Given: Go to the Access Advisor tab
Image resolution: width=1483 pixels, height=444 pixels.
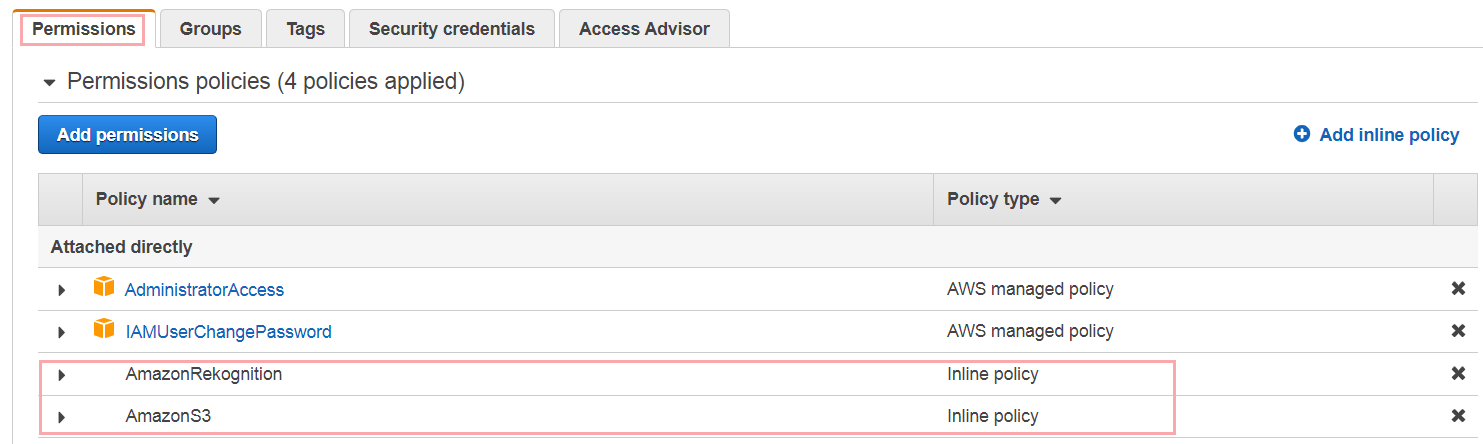Looking at the screenshot, I should click(644, 29).
